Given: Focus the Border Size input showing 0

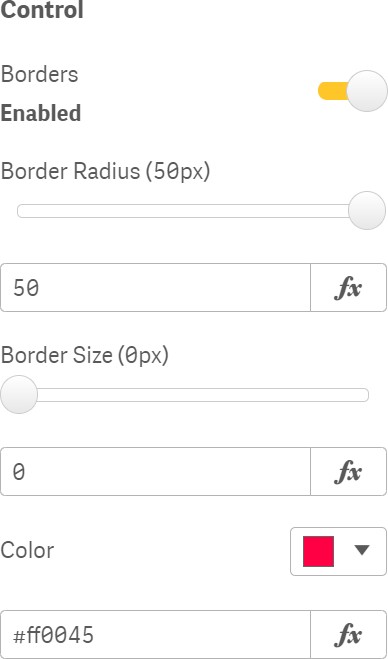Looking at the screenshot, I should coord(156,472).
